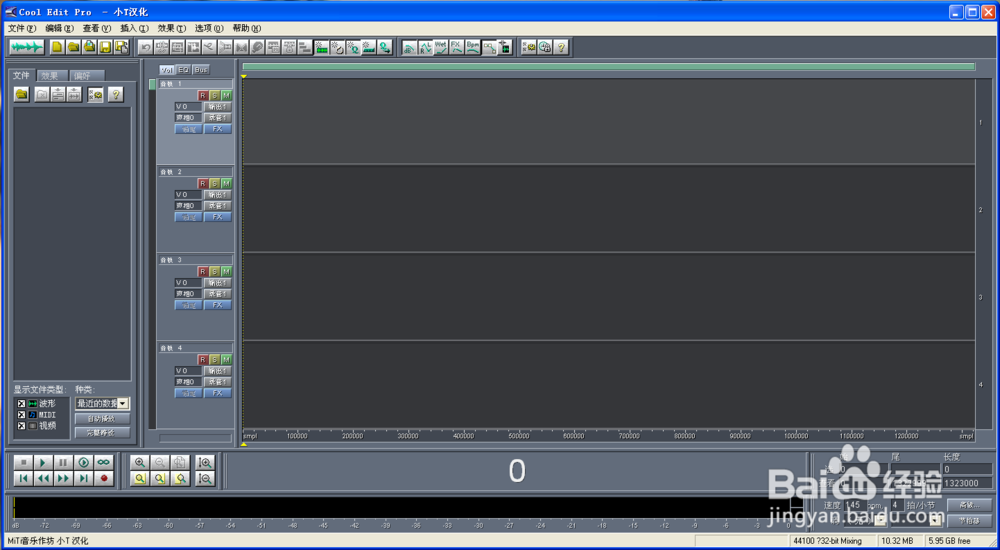Click the full zoom out document icon

click(180, 463)
